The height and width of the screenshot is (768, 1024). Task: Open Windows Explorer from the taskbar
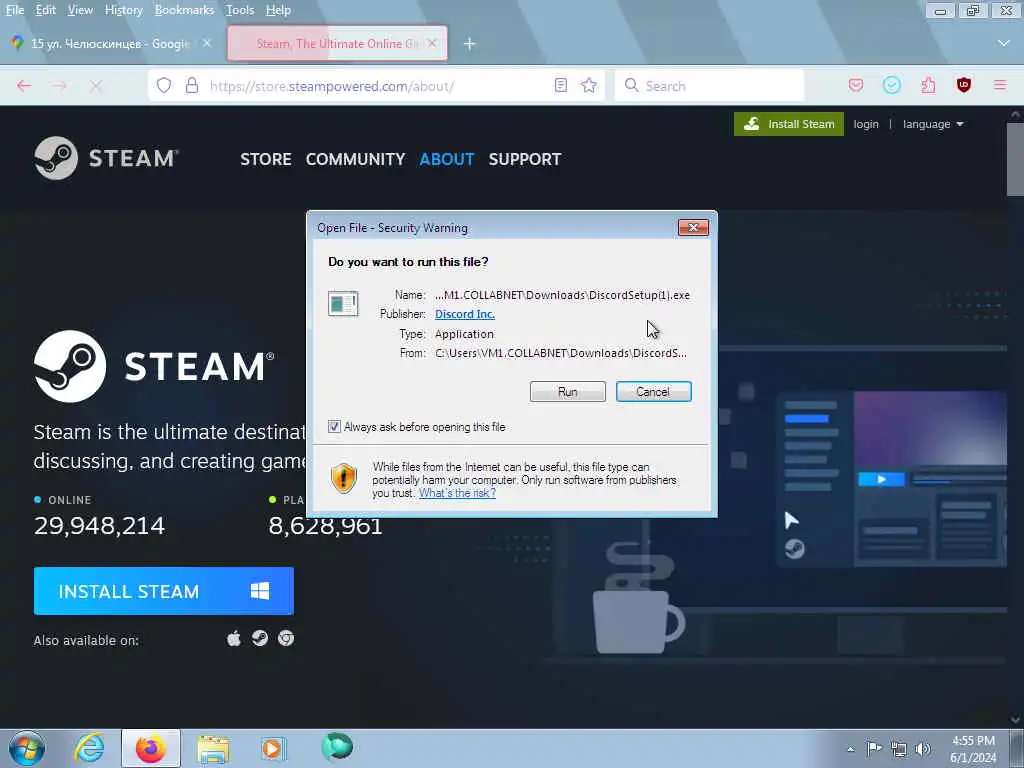coord(213,748)
